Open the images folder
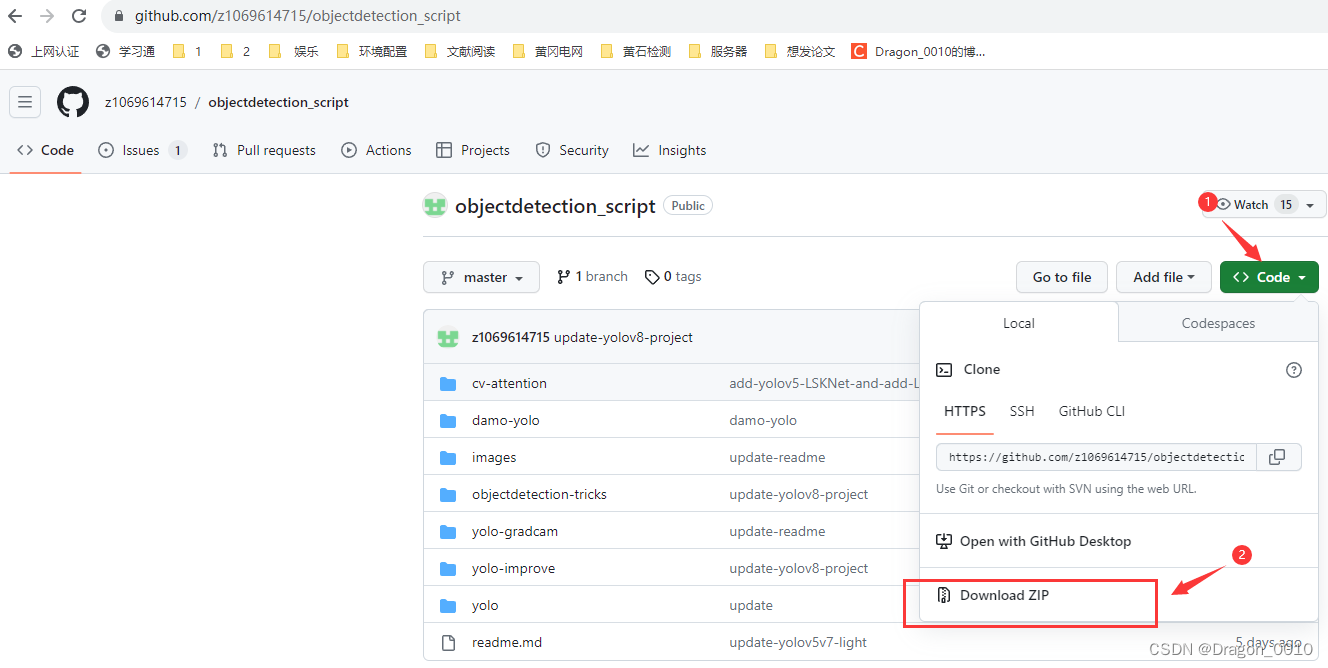This screenshot has width=1328, height=668. point(494,457)
